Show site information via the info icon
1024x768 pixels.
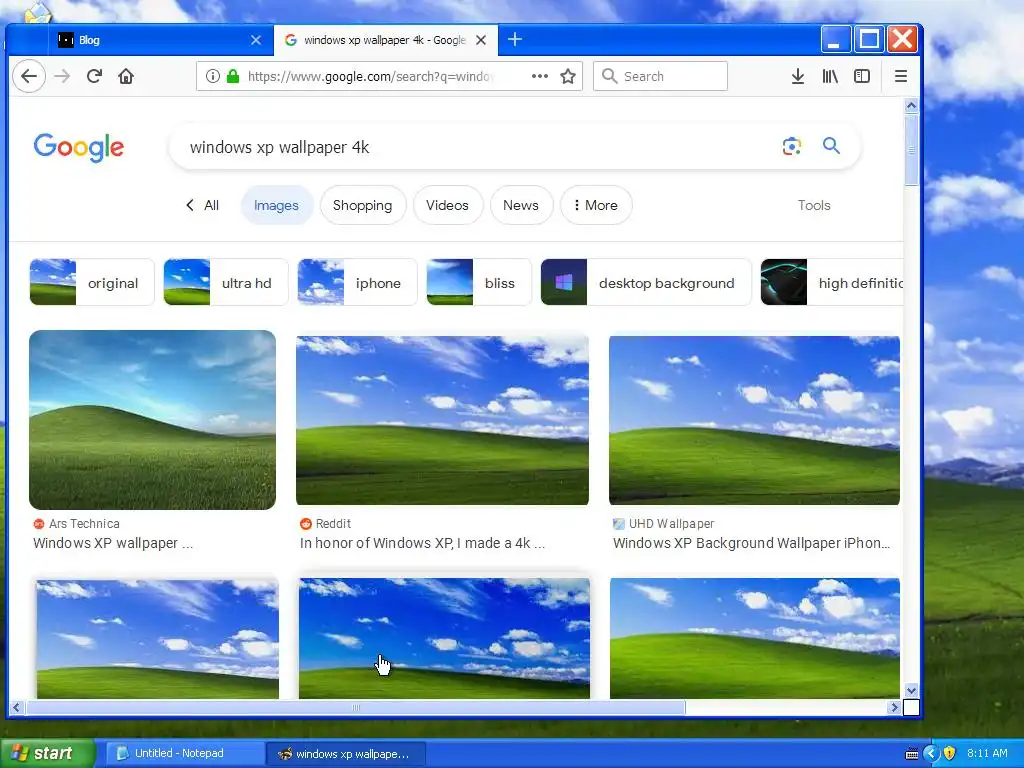212,76
